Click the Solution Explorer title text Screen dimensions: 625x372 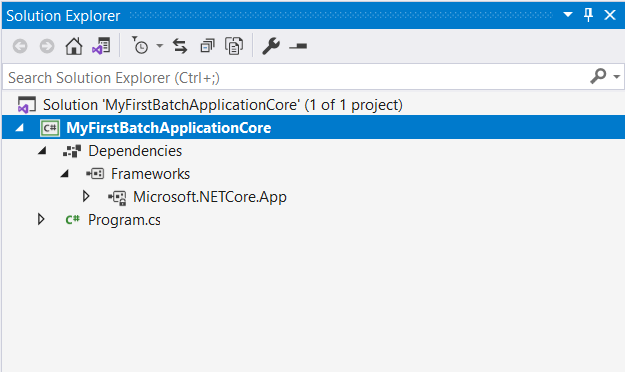(63, 16)
